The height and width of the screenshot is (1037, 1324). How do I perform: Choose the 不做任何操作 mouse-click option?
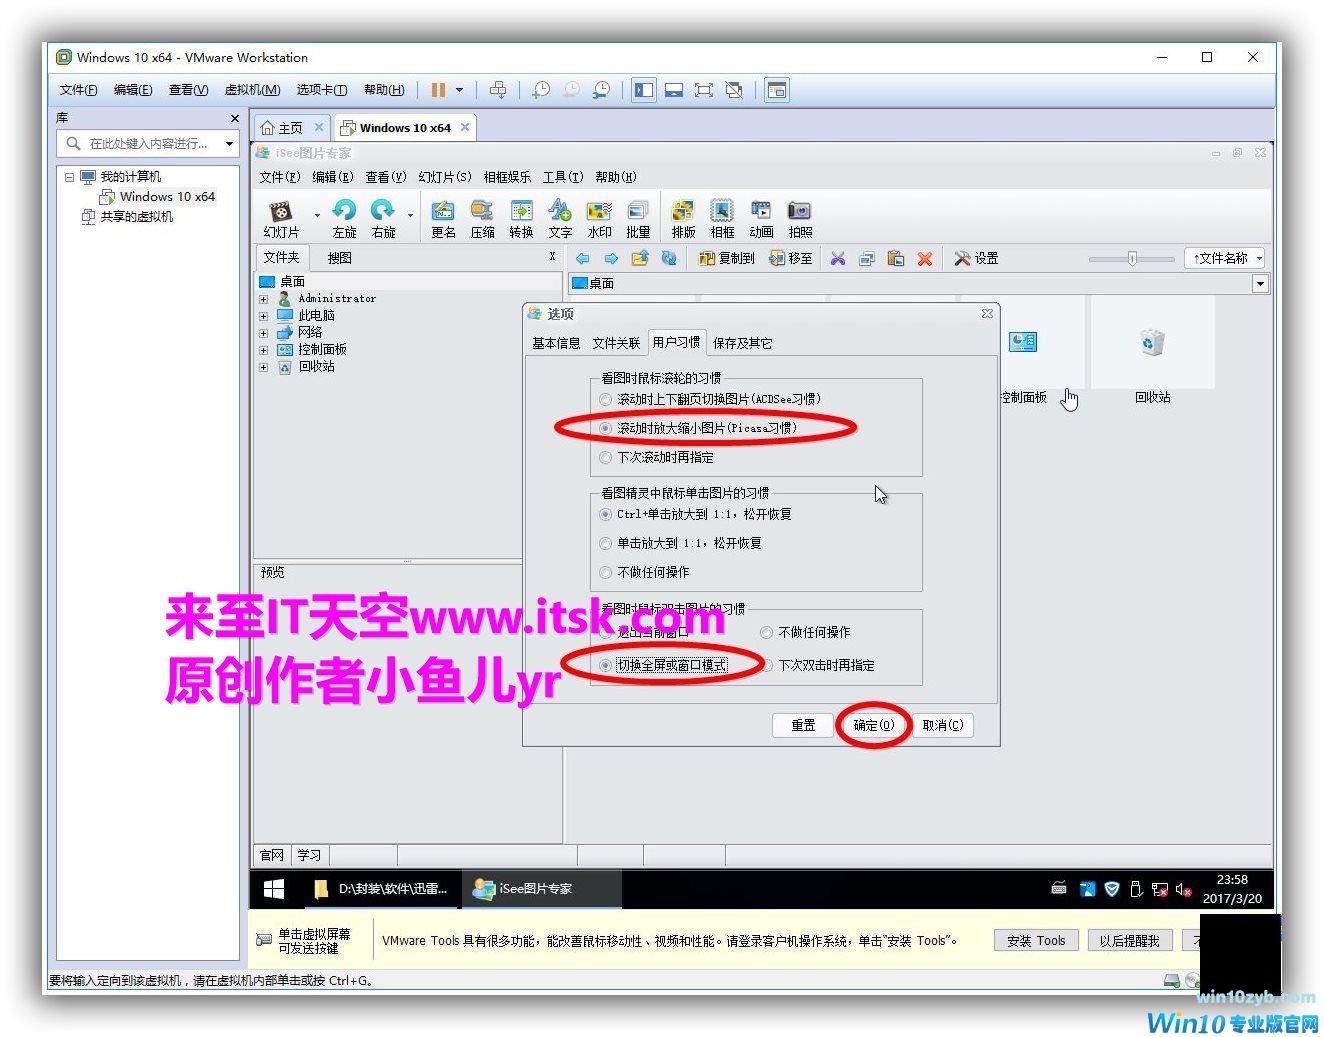(x=606, y=572)
